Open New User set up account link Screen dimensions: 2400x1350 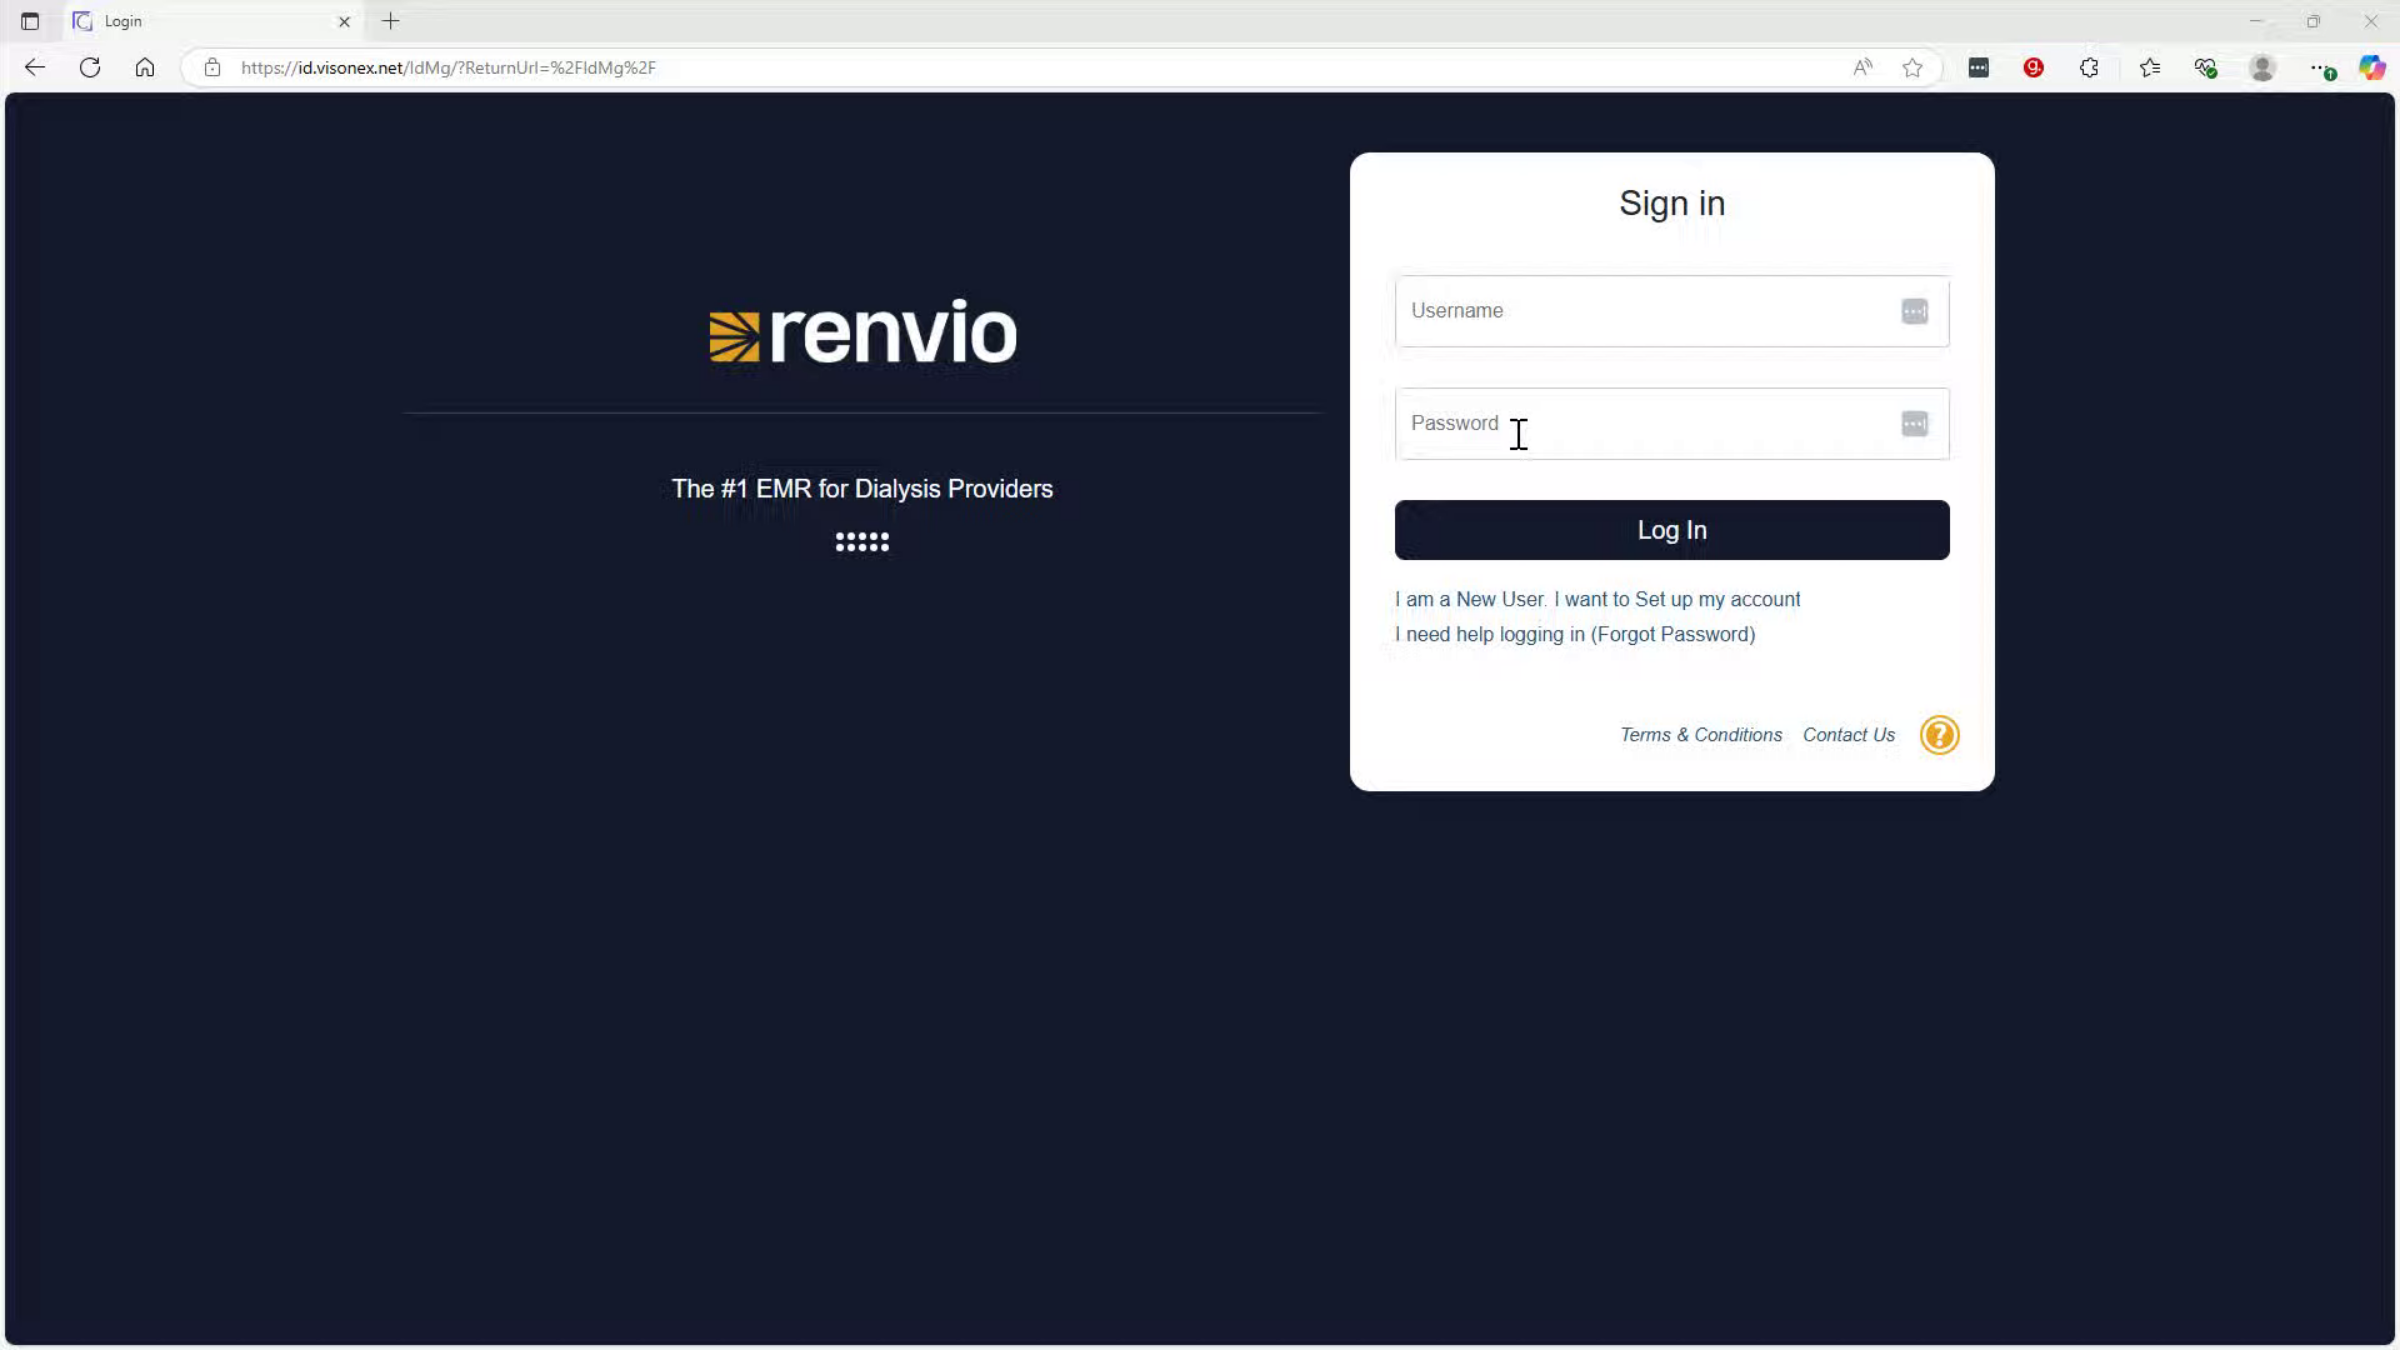click(1597, 599)
